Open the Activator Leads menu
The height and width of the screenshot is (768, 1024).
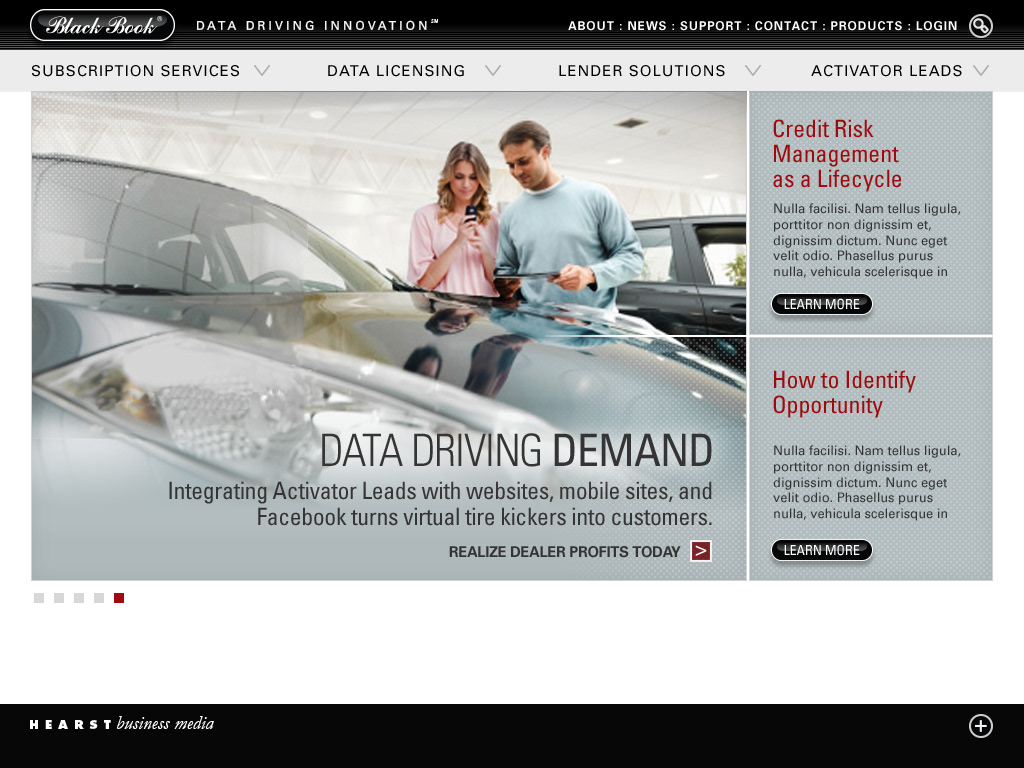pyautogui.click(x=887, y=71)
